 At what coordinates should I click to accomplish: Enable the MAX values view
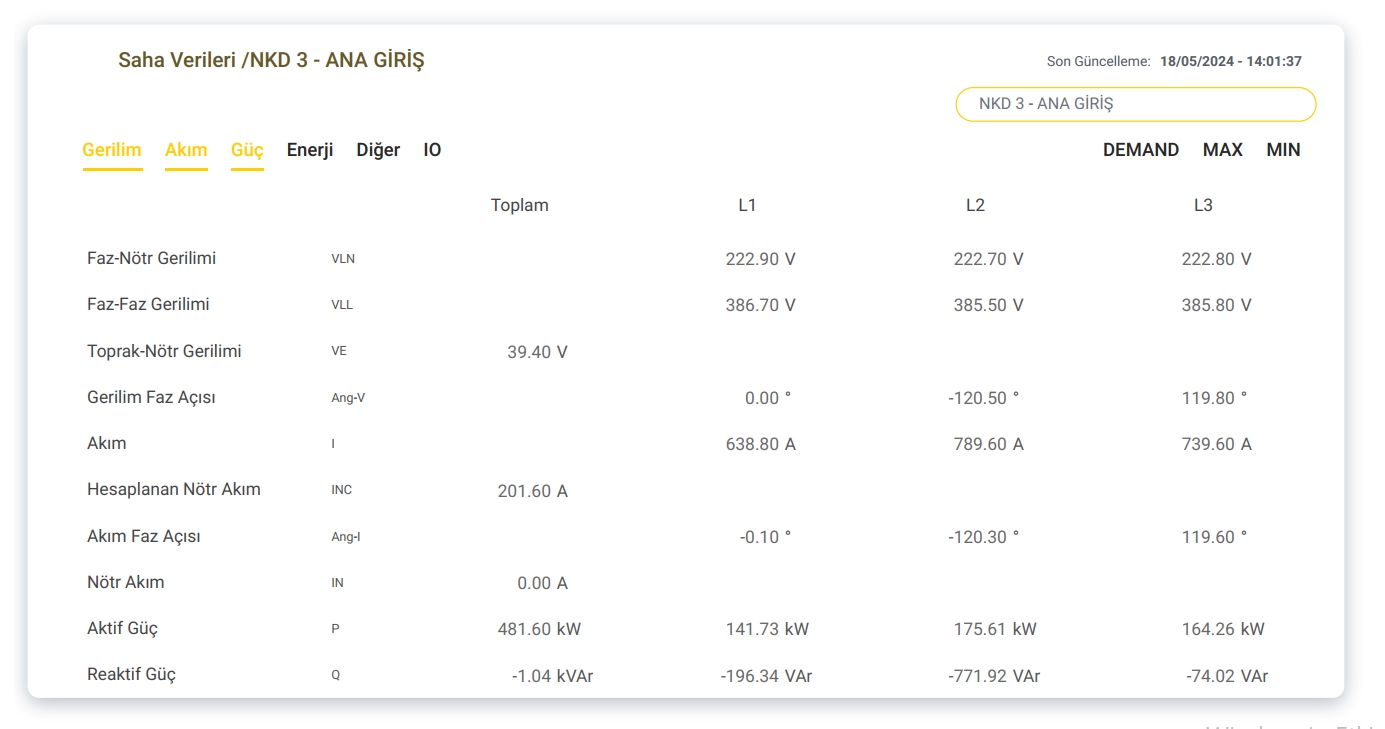[1222, 150]
